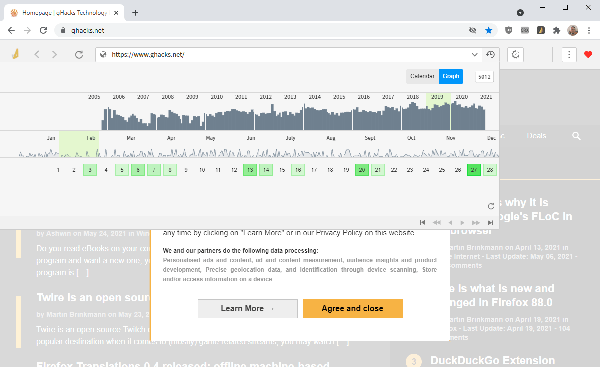Select day 27 in the snapshot row

pyautogui.click(x=474, y=170)
